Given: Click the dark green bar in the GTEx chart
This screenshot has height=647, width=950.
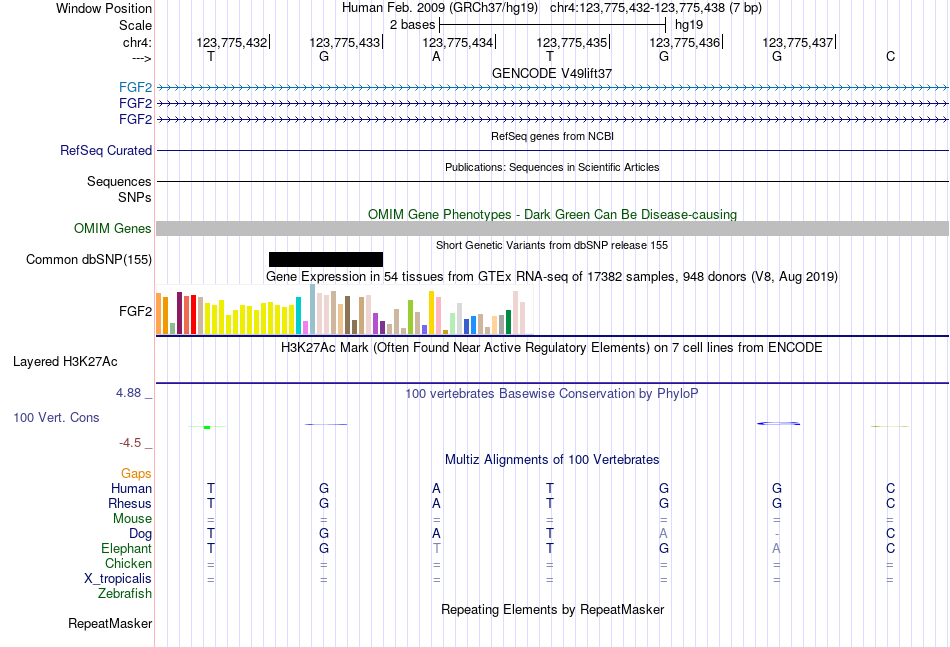Looking at the screenshot, I should tap(508, 322).
